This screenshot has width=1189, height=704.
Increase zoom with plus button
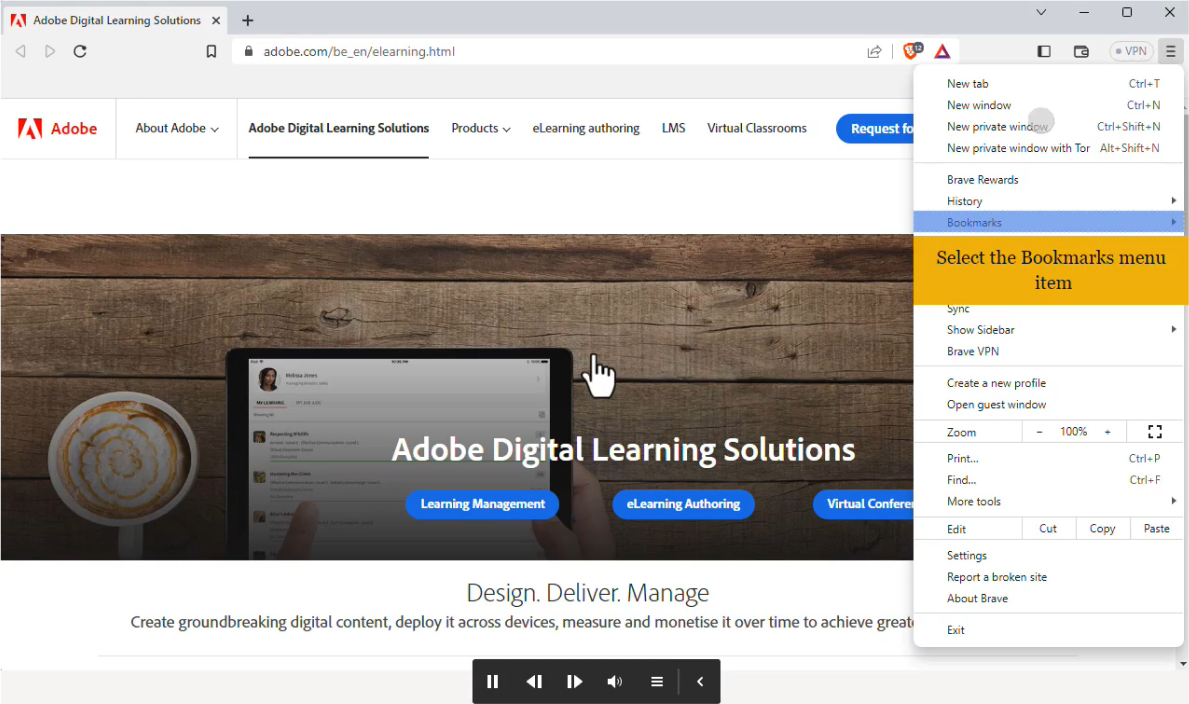pyautogui.click(x=1108, y=432)
